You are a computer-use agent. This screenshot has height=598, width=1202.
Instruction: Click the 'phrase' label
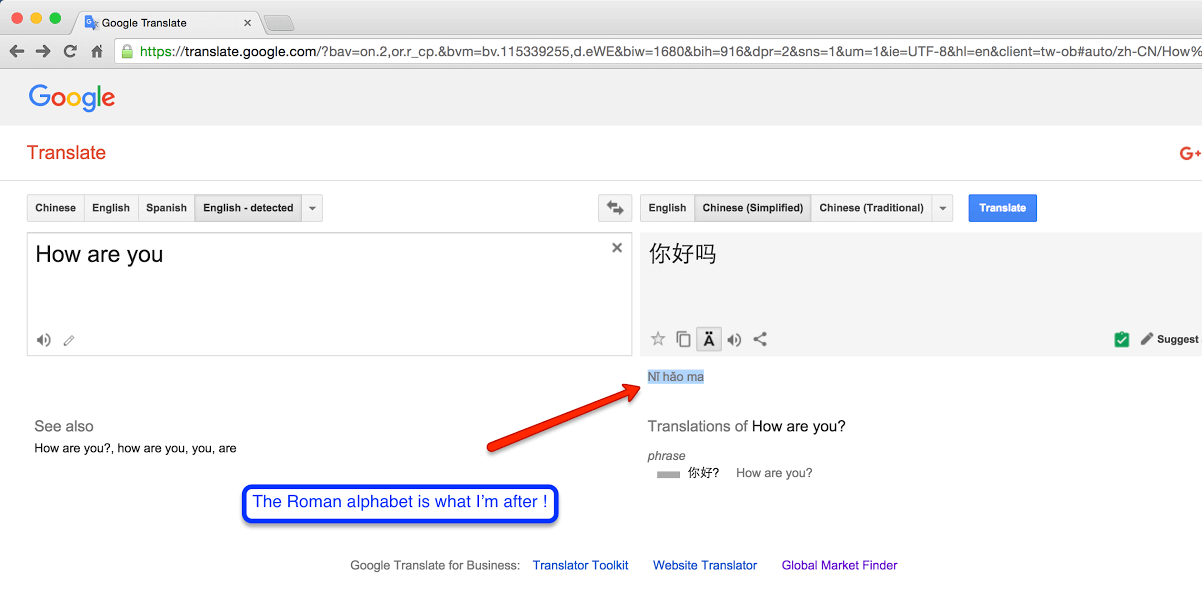pyautogui.click(x=667, y=456)
